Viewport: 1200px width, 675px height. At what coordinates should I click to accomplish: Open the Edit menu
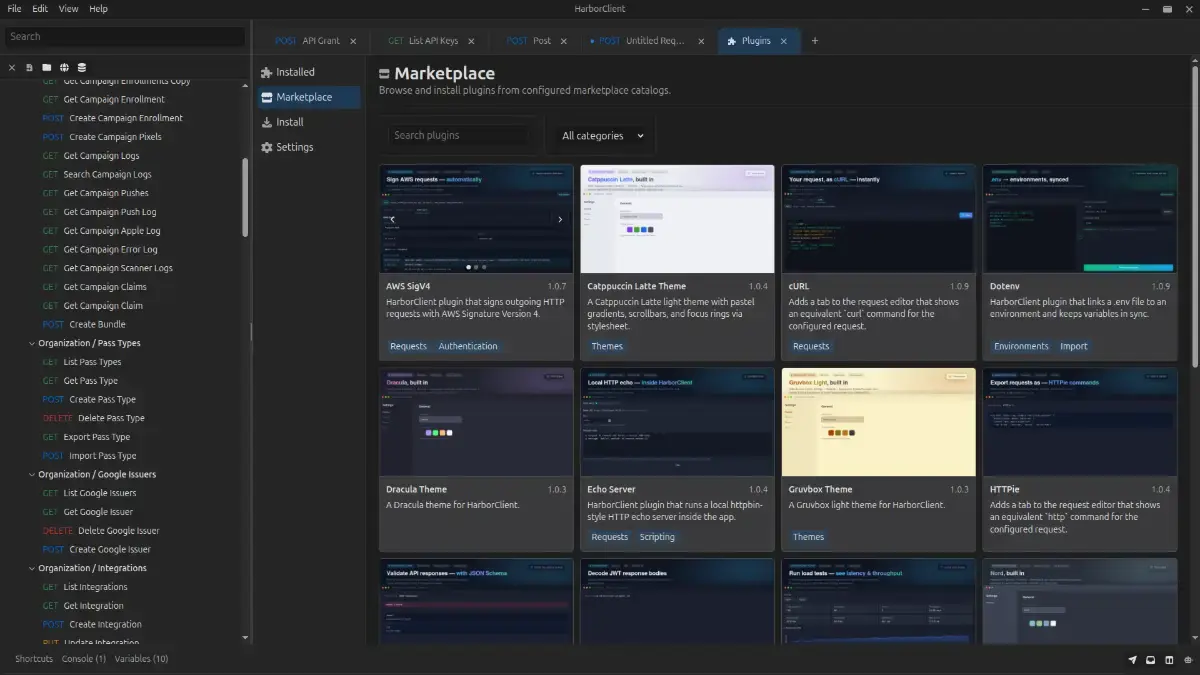click(40, 8)
